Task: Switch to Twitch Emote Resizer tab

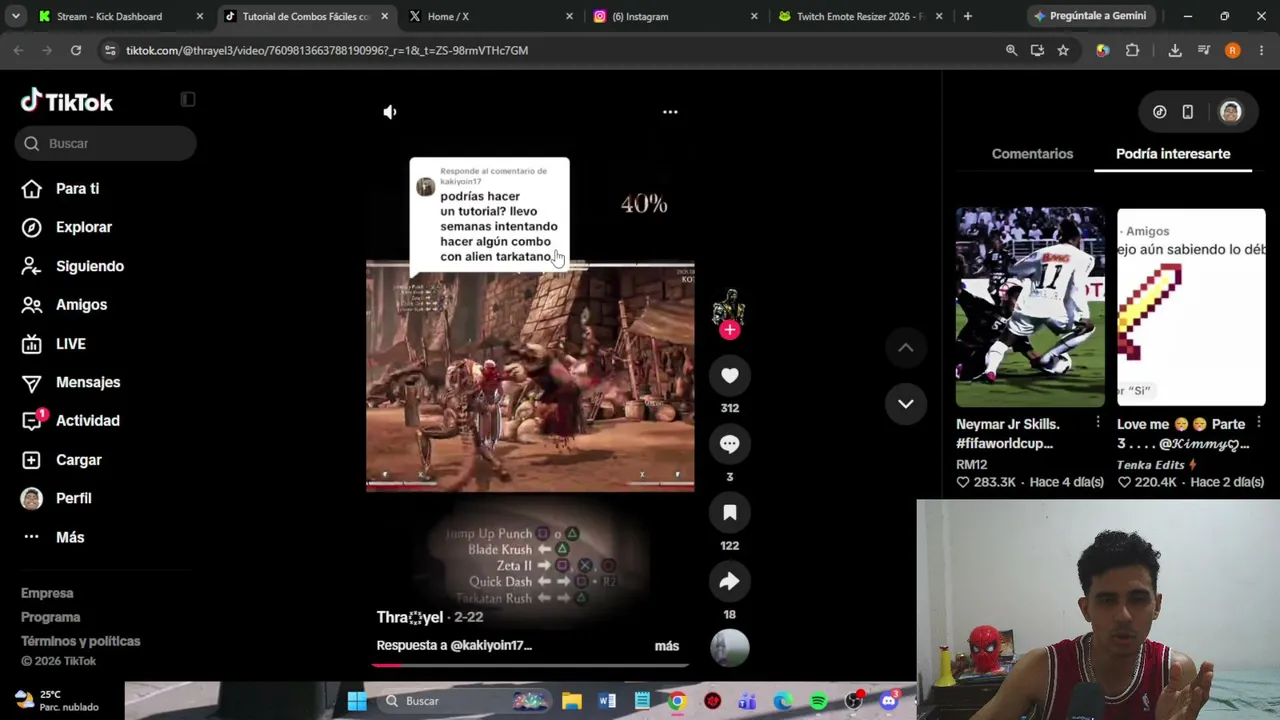Action: tap(860, 16)
